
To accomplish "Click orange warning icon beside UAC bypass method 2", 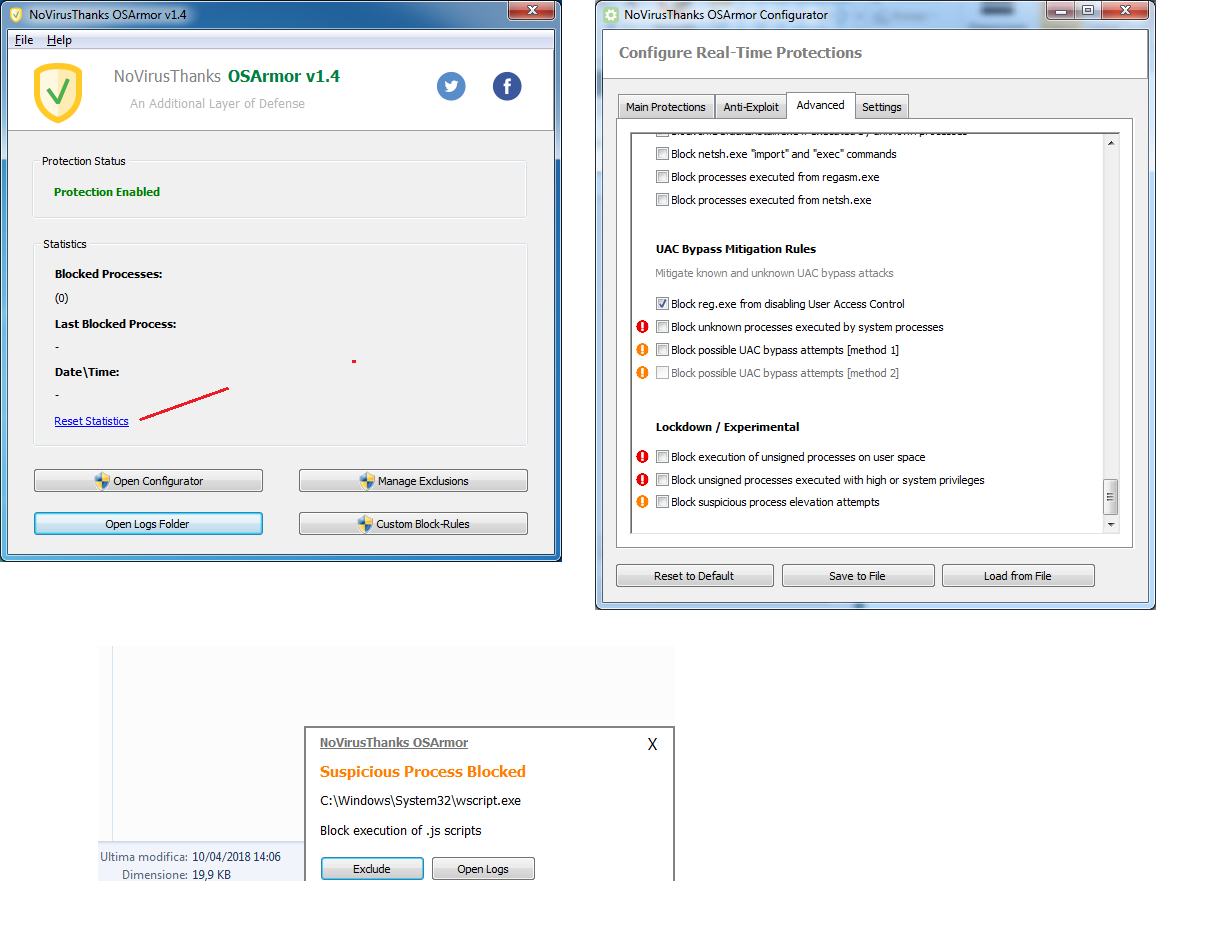I will (x=643, y=373).
